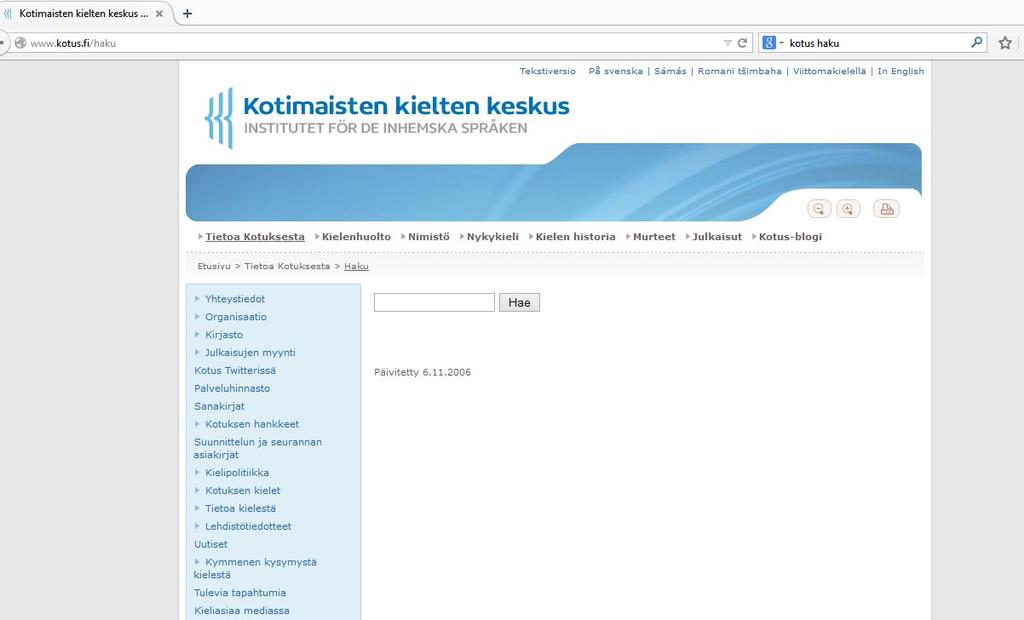Switch to In English version
The image size is (1024, 620).
tap(901, 71)
